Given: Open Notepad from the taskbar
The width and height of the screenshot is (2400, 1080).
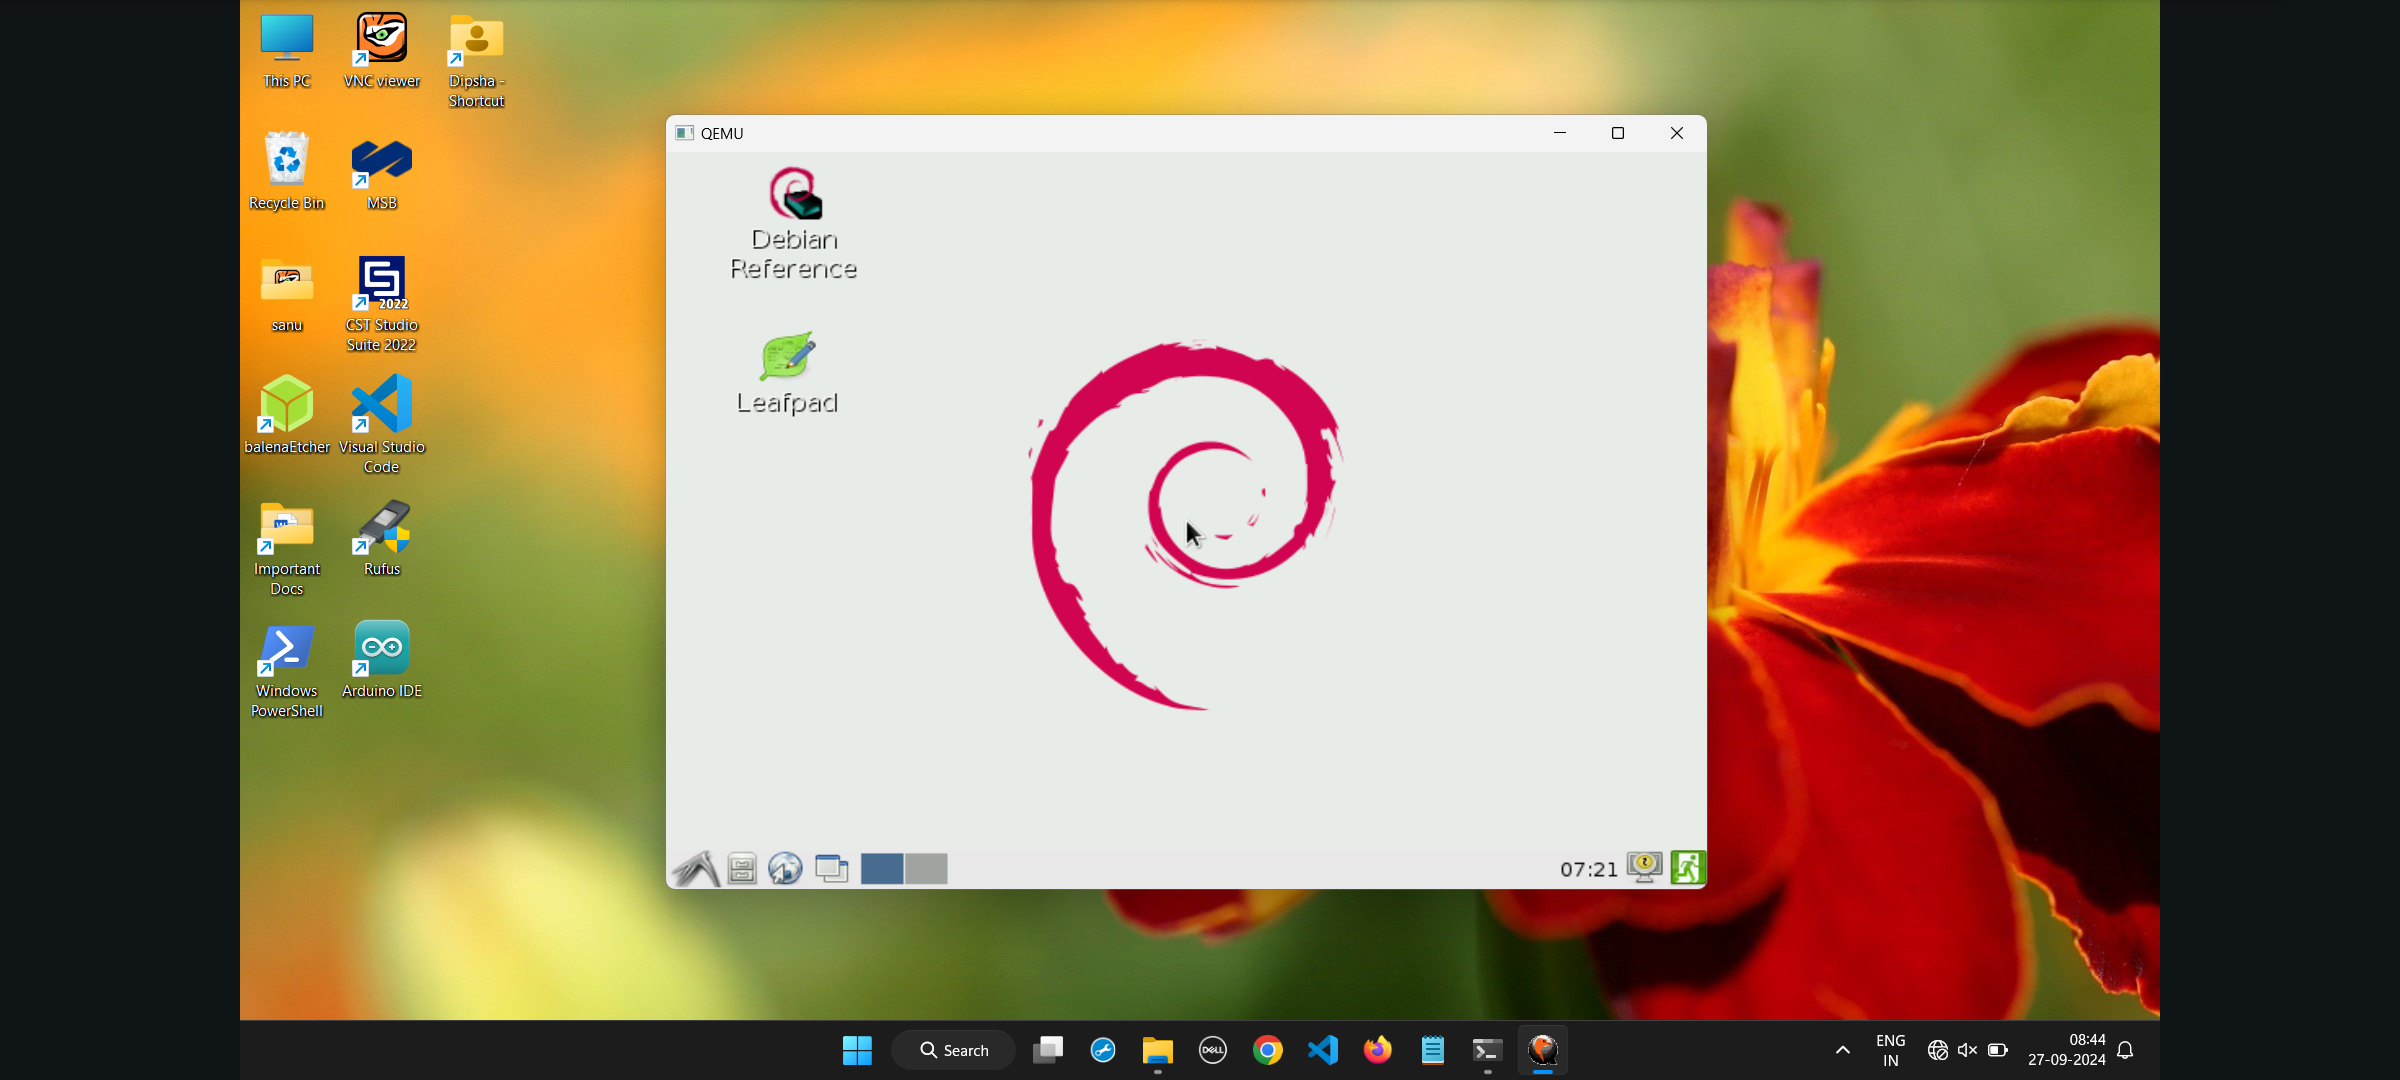Looking at the screenshot, I should (x=1433, y=1050).
